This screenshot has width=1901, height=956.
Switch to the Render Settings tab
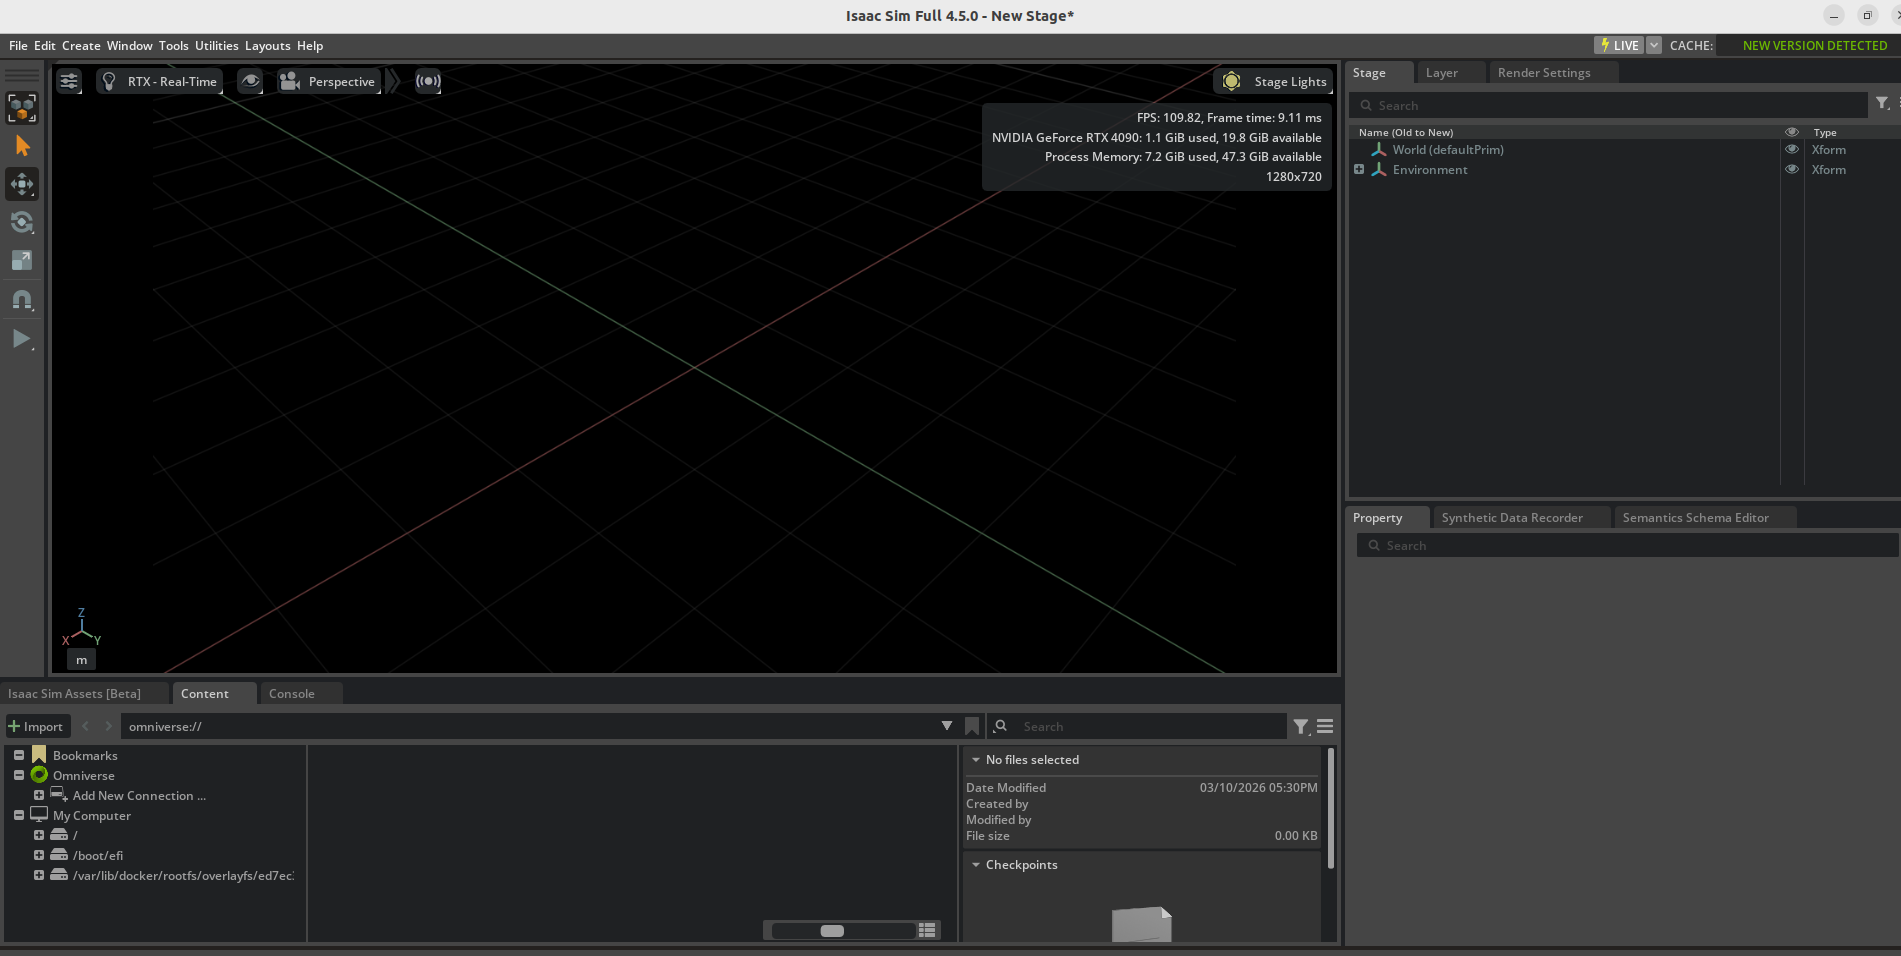click(1543, 73)
